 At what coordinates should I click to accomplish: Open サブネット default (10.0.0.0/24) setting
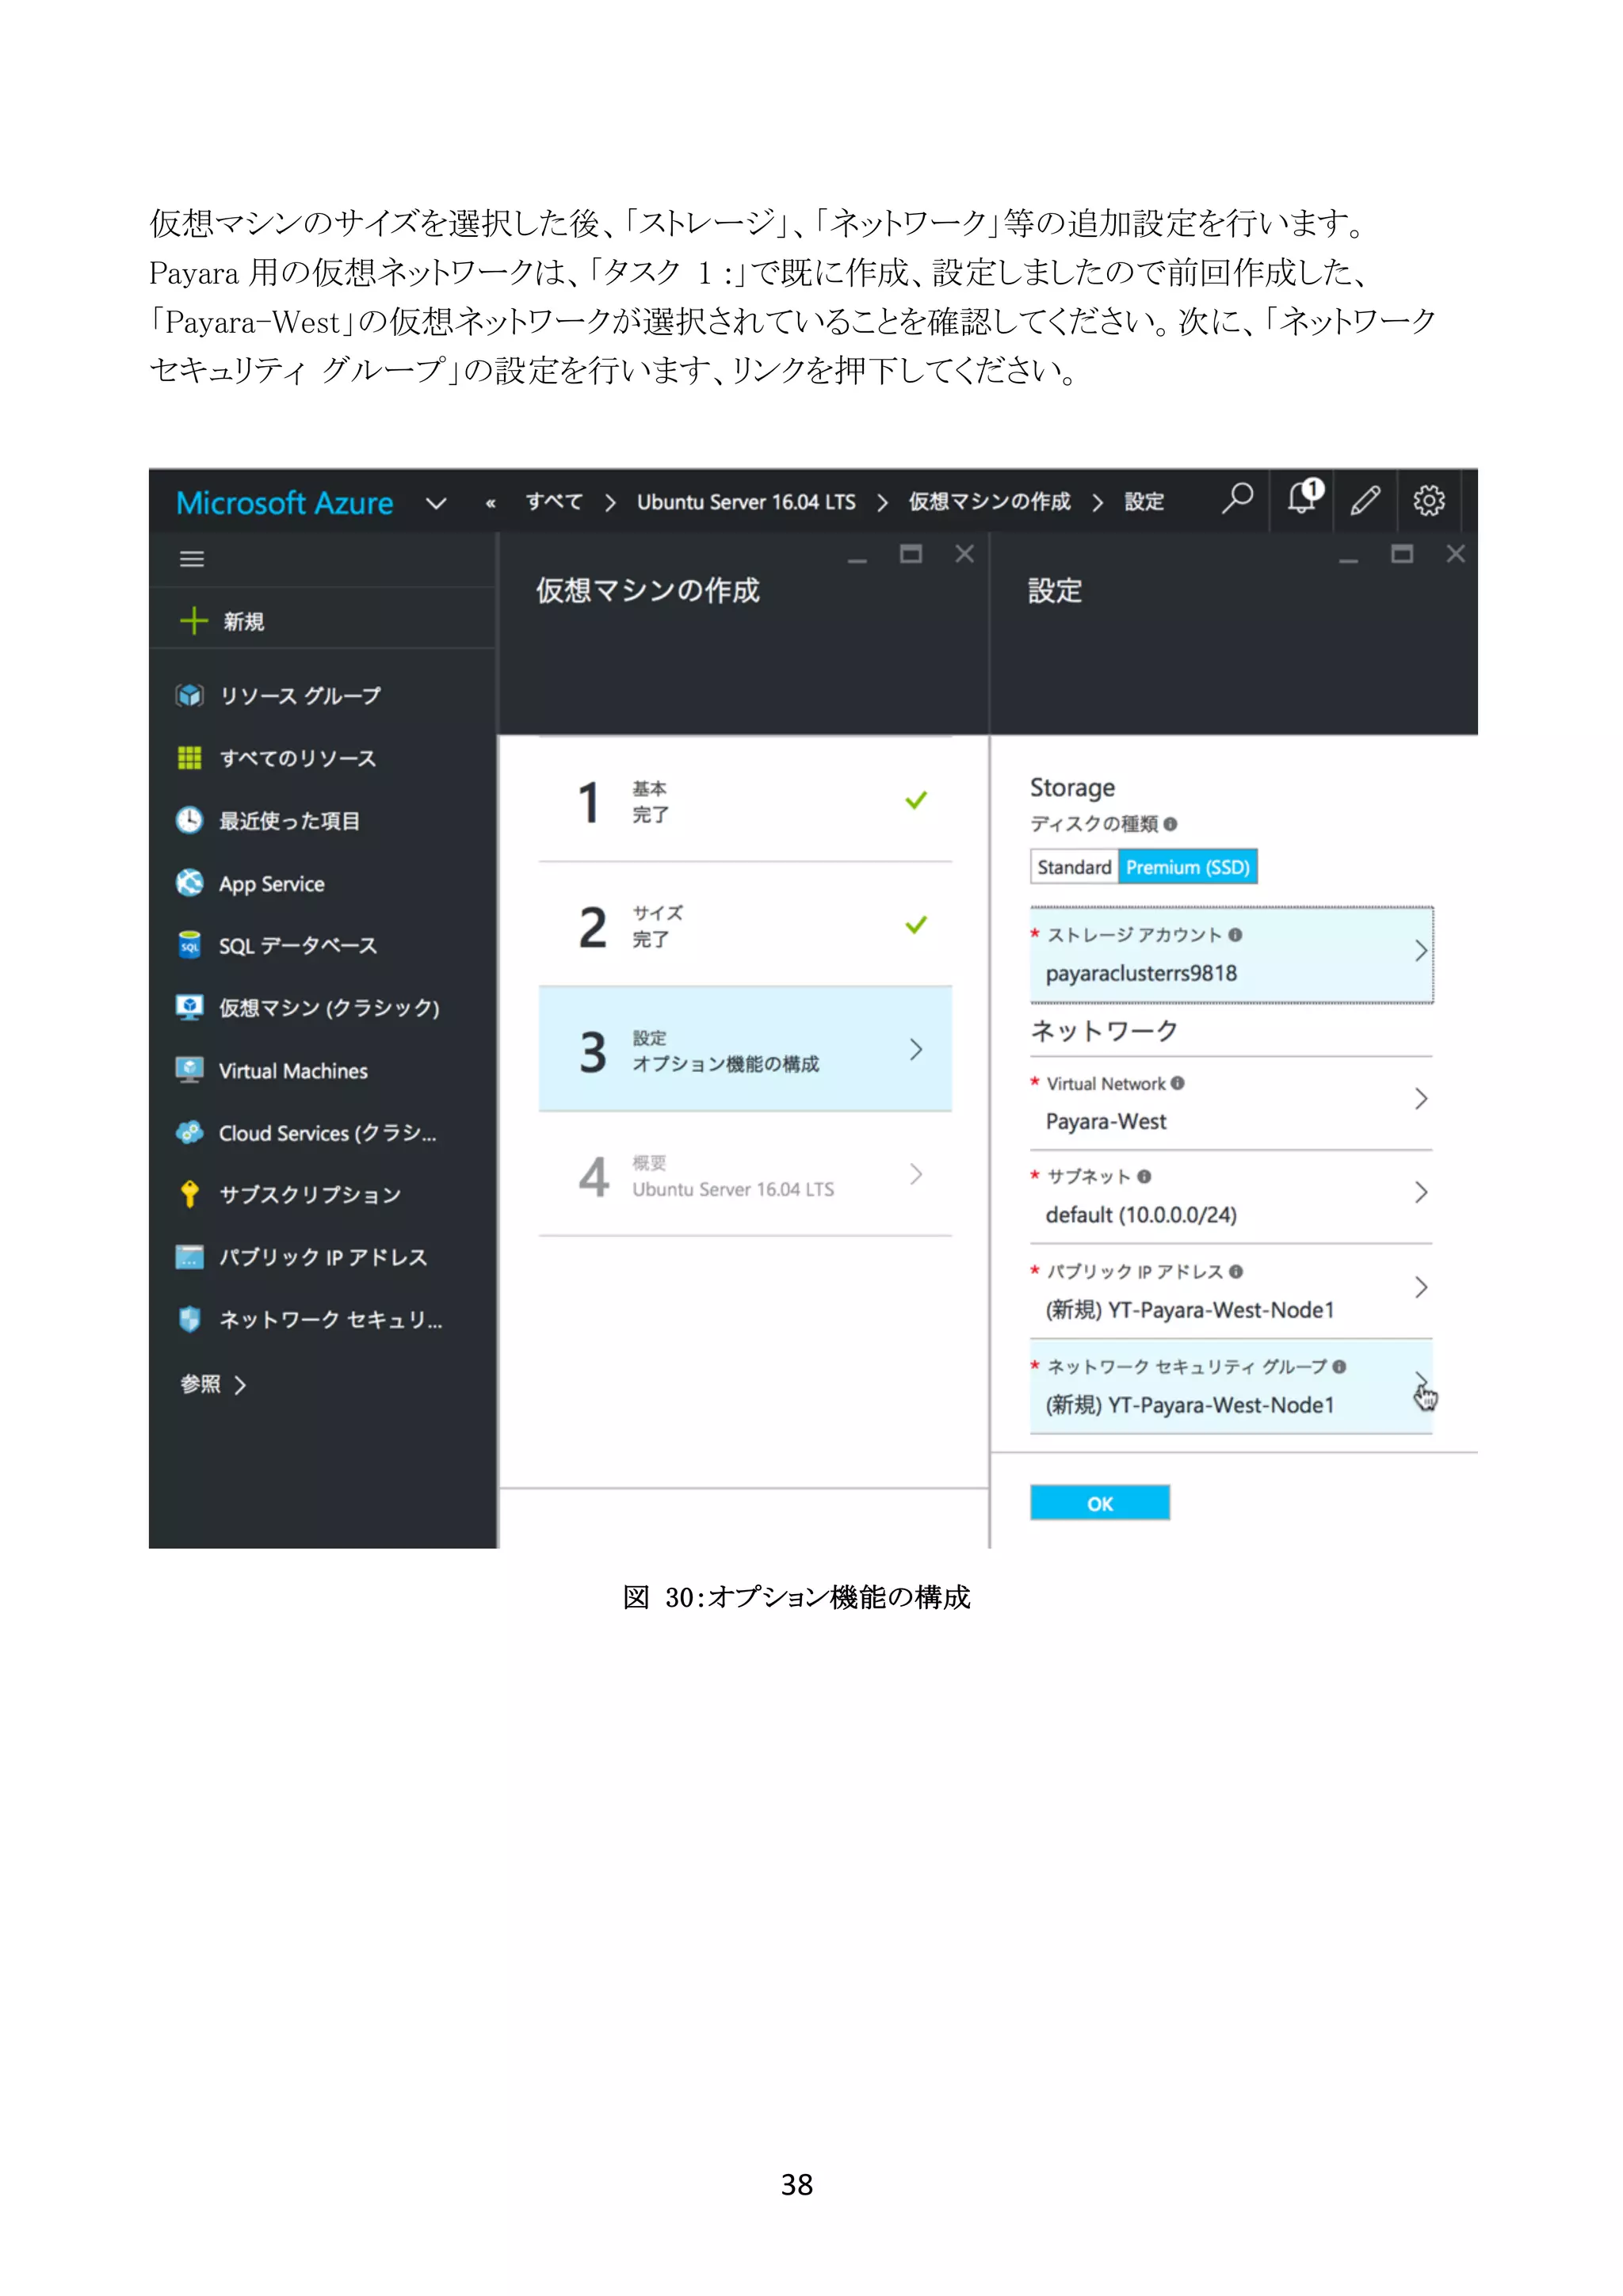point(1231,1197)
